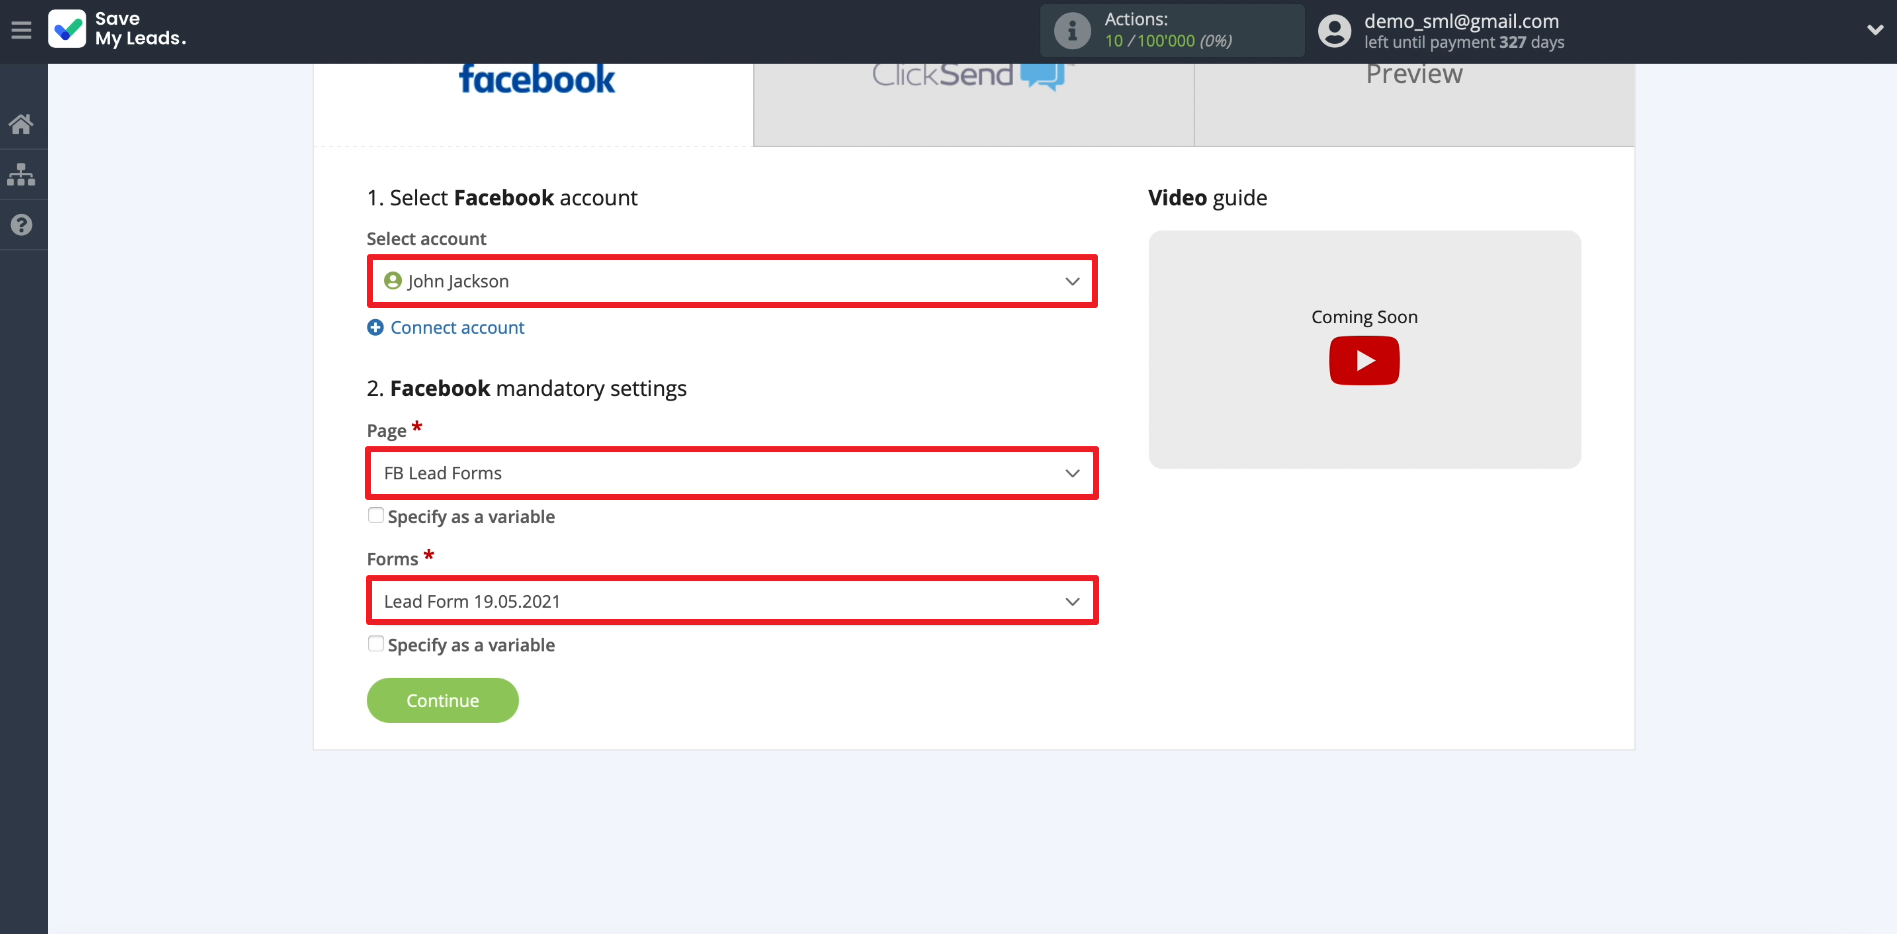The width and height of the screenshot is (1897, 934).
Task: Open the Forms dropdown showing Lead Form 19.05.2021
Action: [x=732, y=601]
